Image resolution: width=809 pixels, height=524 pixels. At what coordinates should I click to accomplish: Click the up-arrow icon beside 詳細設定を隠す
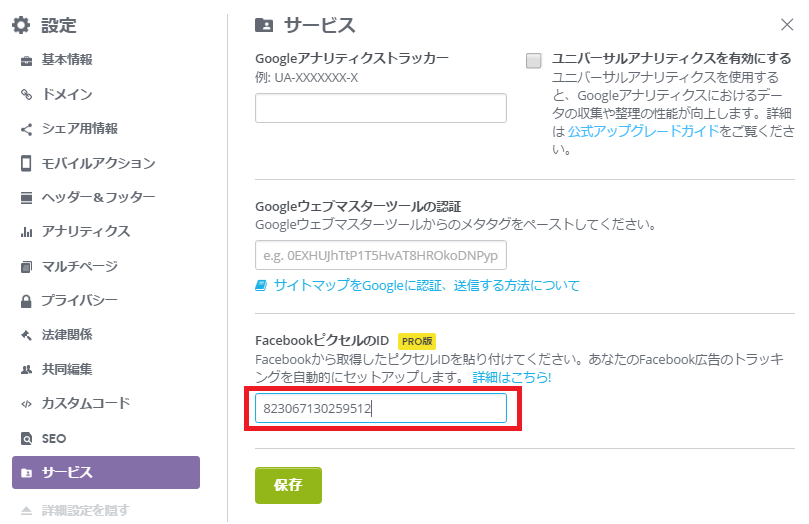[x=26, y=511]
